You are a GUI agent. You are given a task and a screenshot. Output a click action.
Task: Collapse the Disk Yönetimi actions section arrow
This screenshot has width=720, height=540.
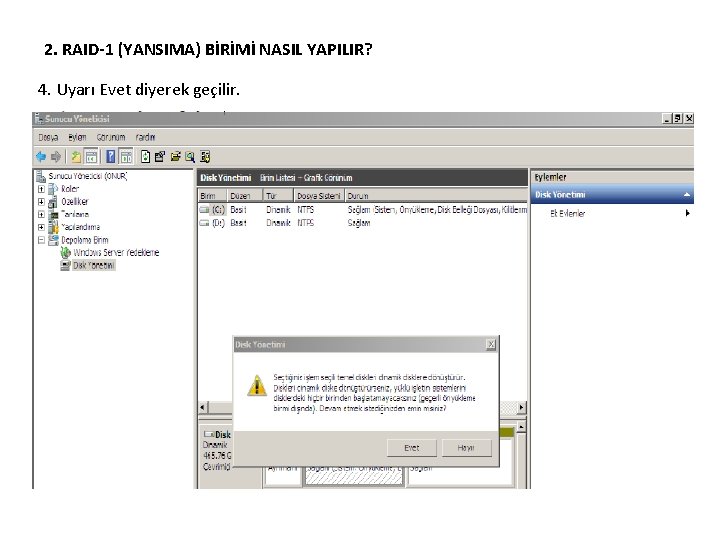(x=686, y=195)
